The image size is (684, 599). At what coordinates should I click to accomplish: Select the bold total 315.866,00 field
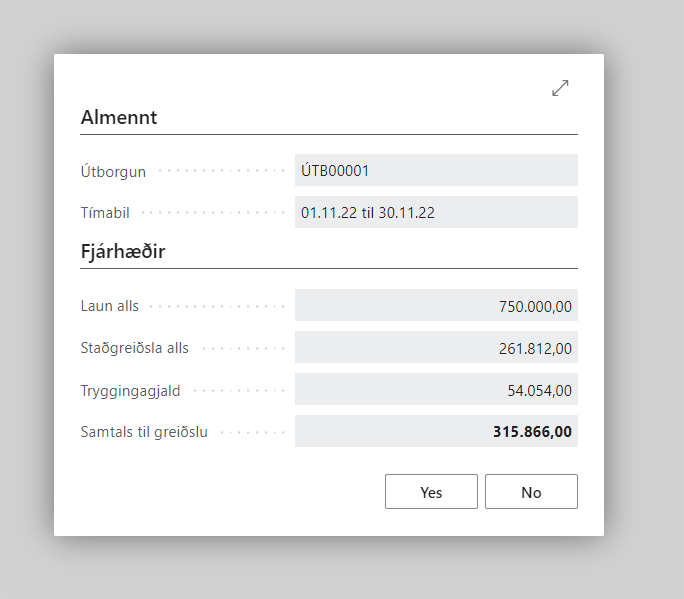pyautogui.click(x=436, y=432)
